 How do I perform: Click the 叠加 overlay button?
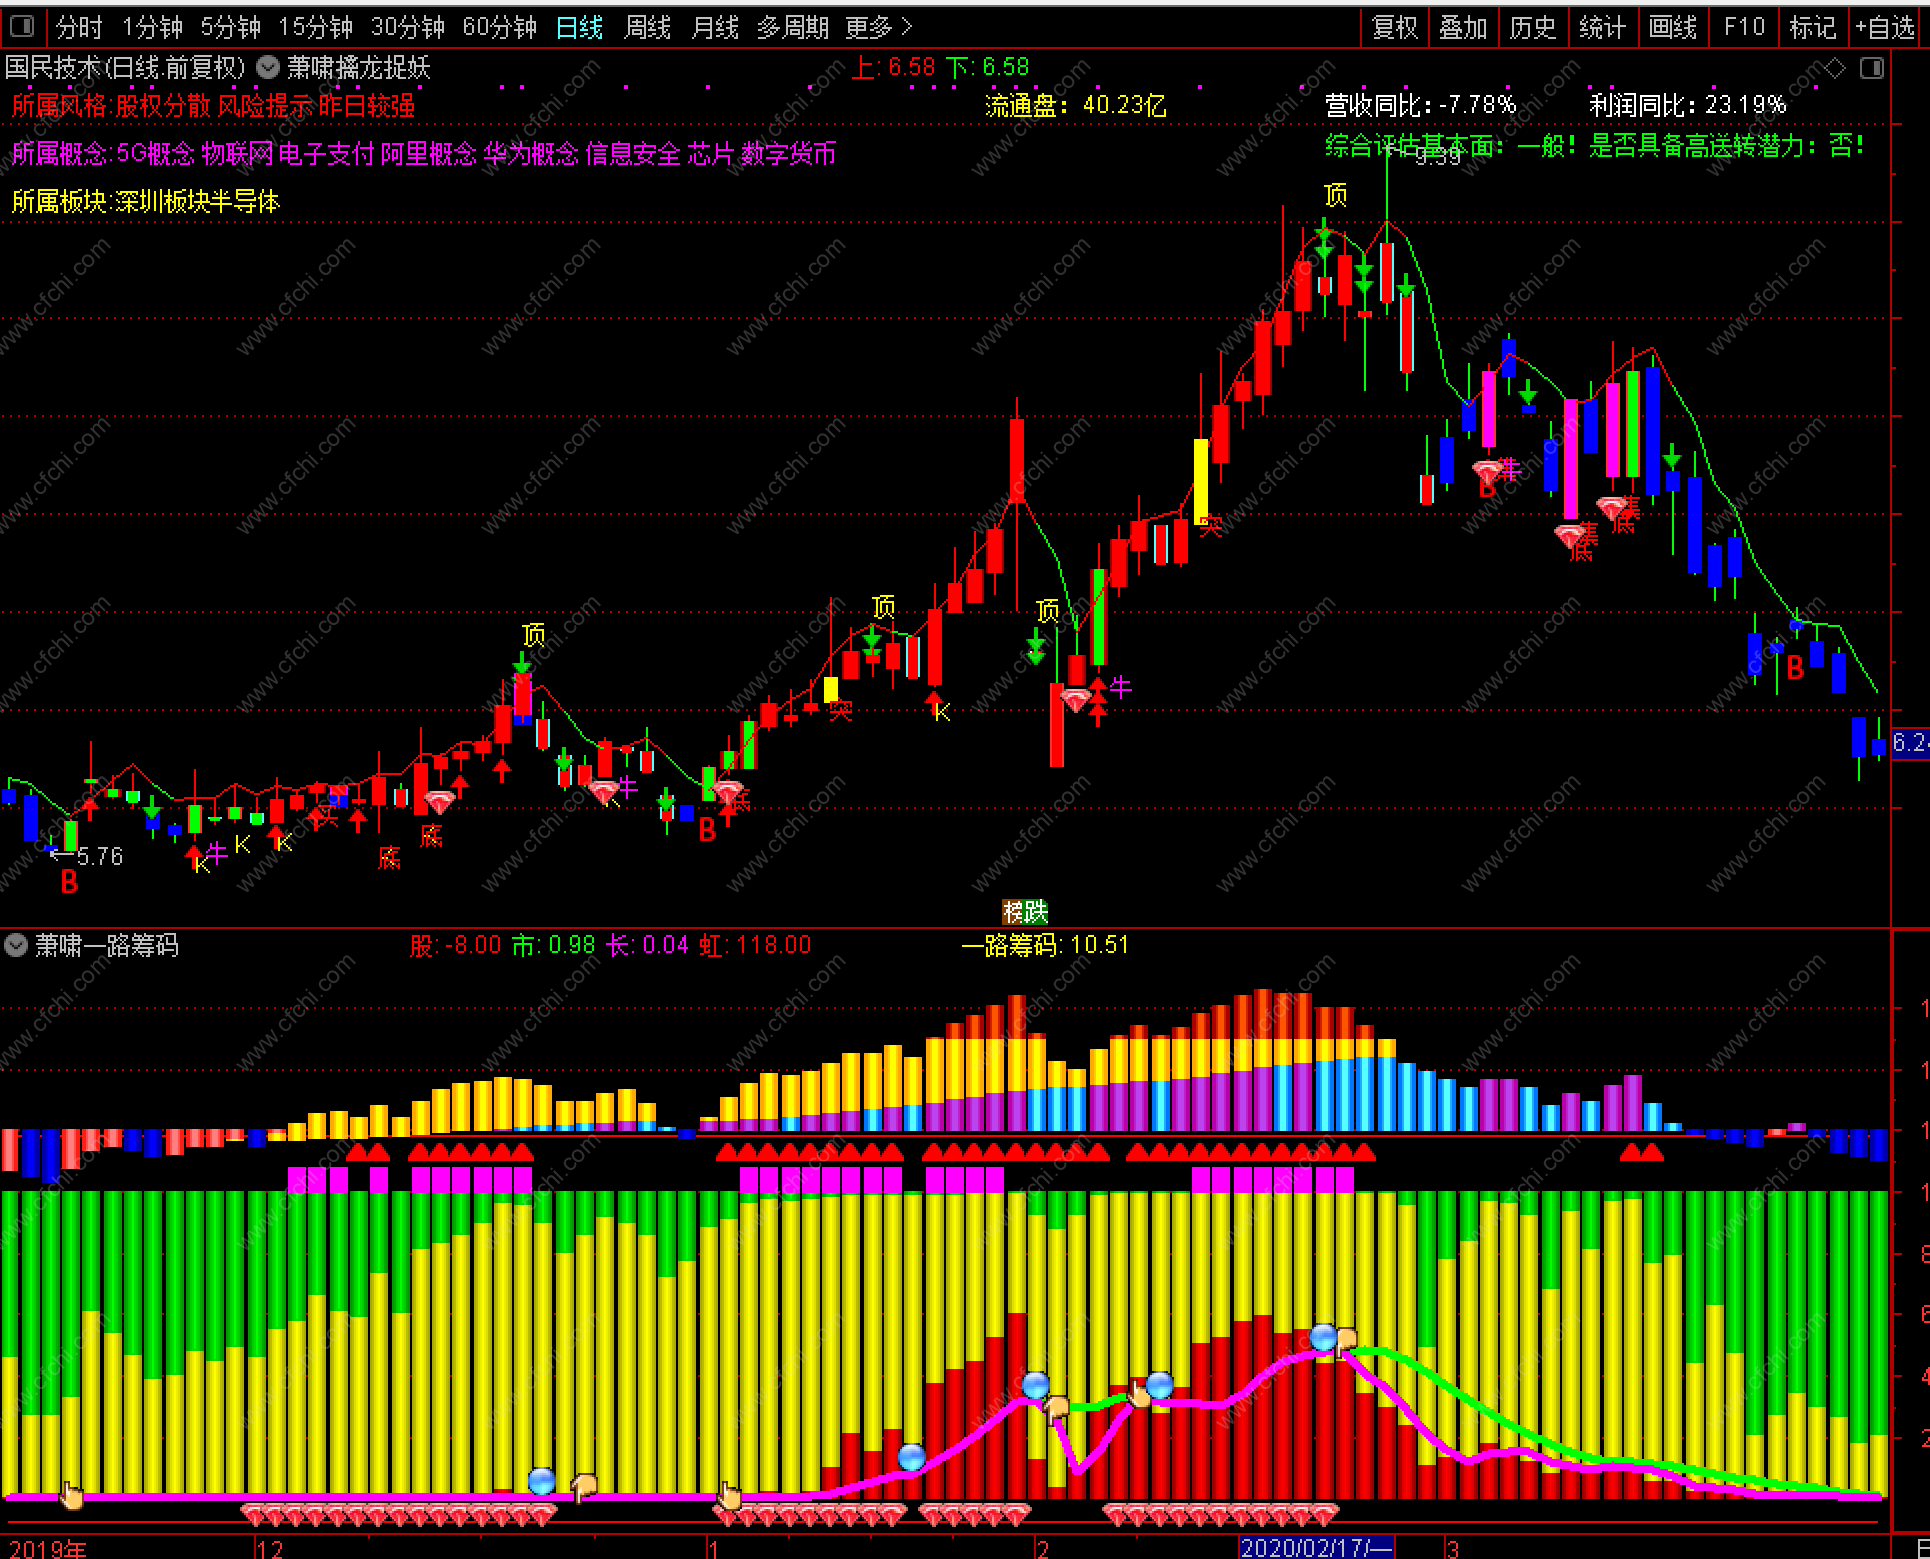tap(1463, 27)
